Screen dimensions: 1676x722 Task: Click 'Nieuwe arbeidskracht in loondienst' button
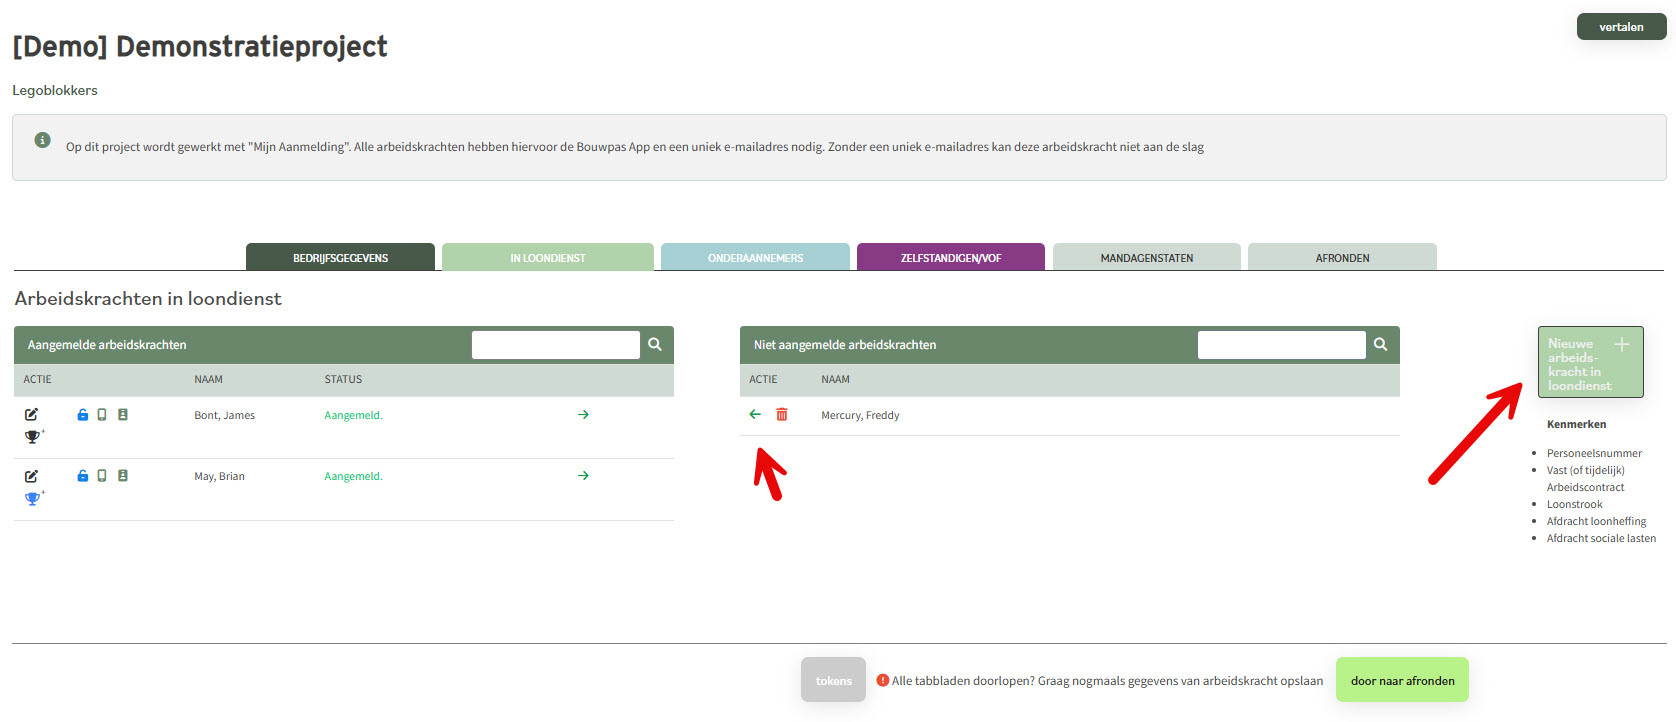(1590, 363)
